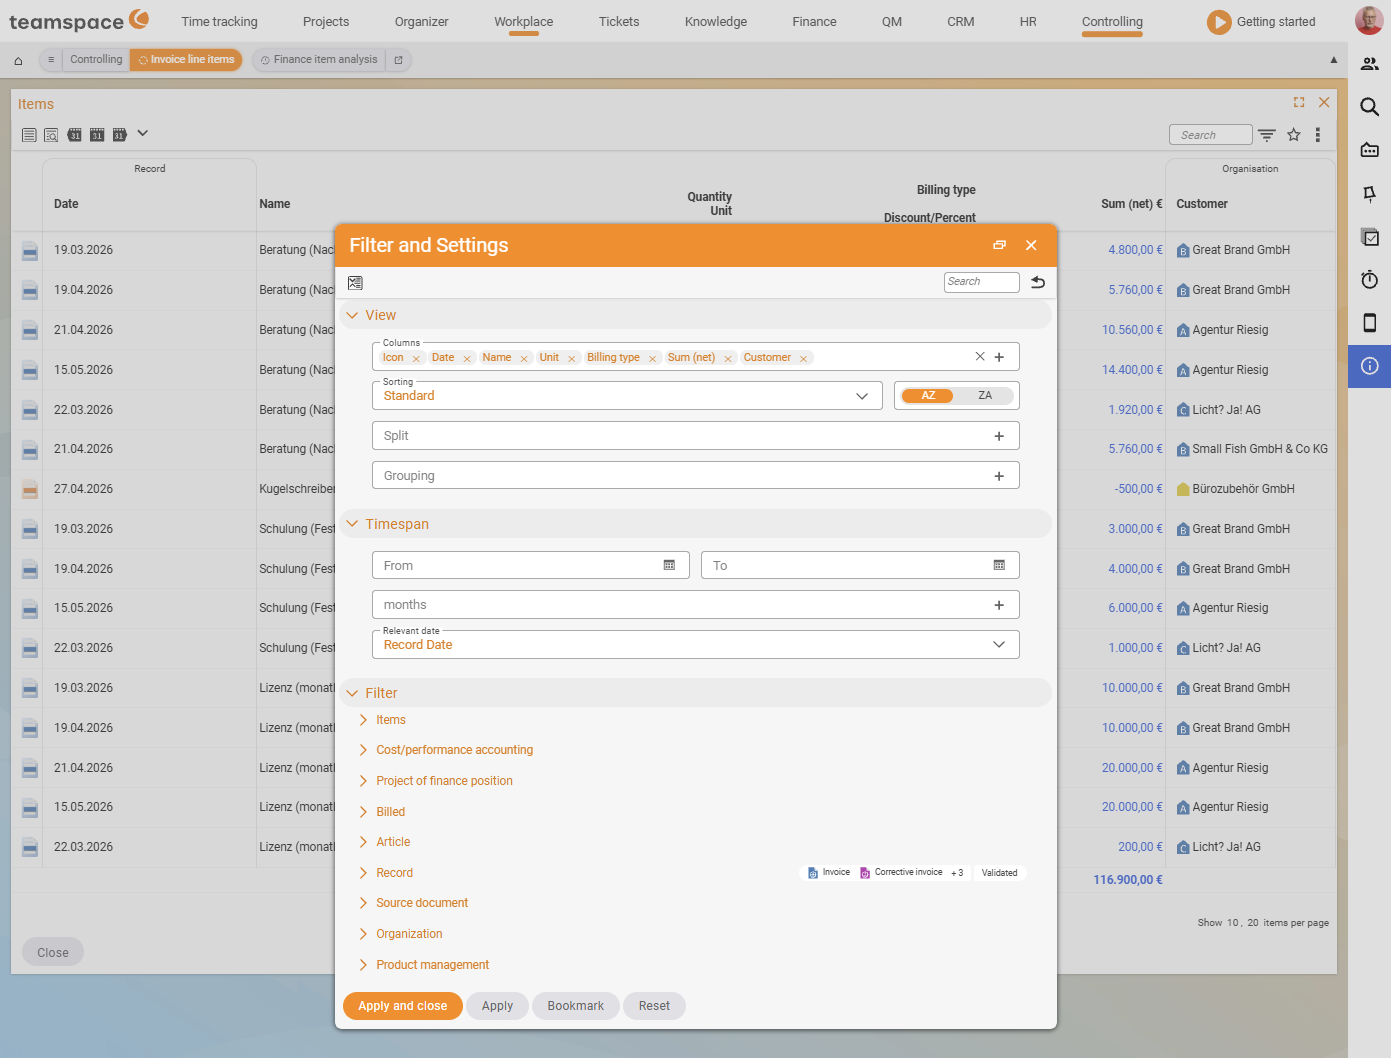This screenshot has width=1391, height=1058.
Task: Switch to the Finance item analysis tab
Action: click(320, 60)
